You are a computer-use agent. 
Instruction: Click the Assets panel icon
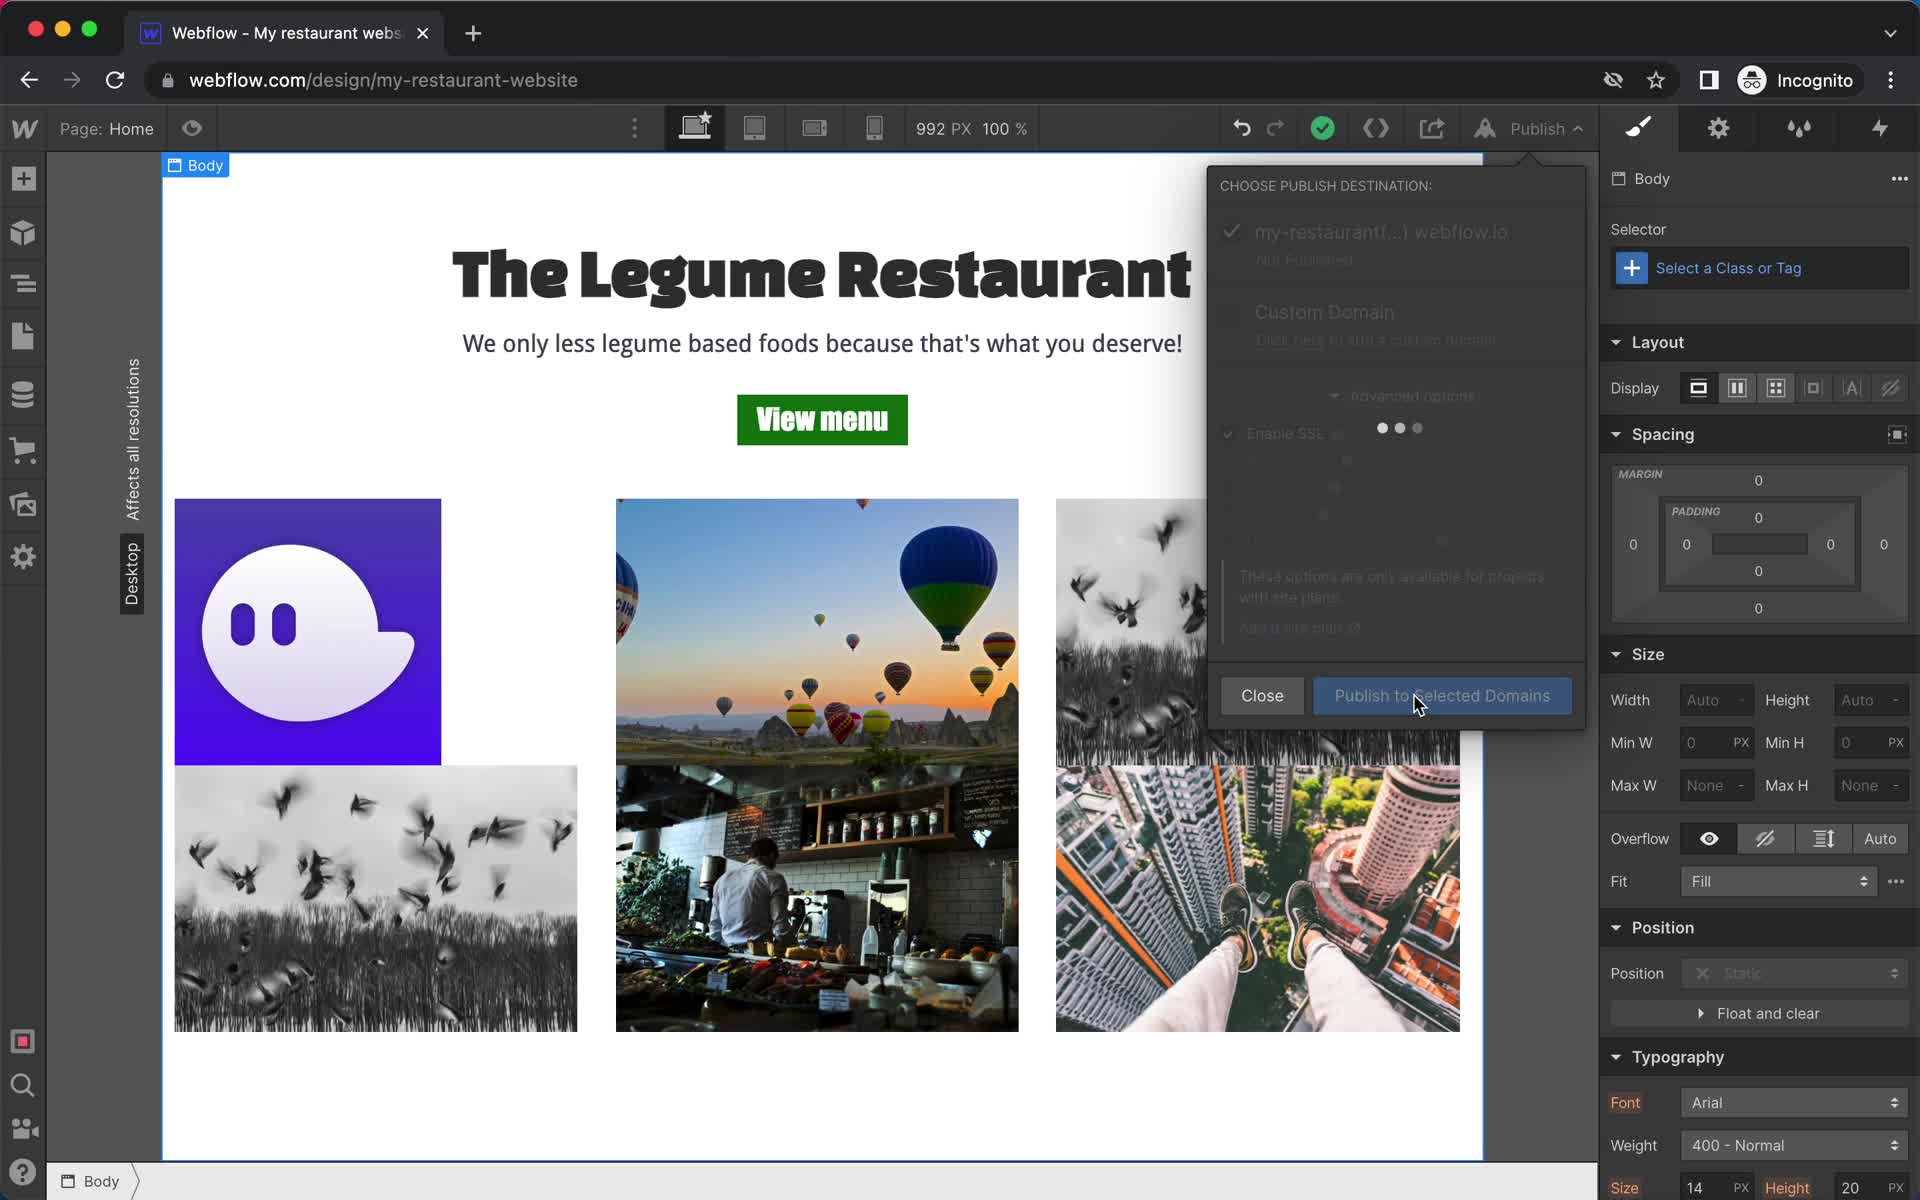point(23,503)
